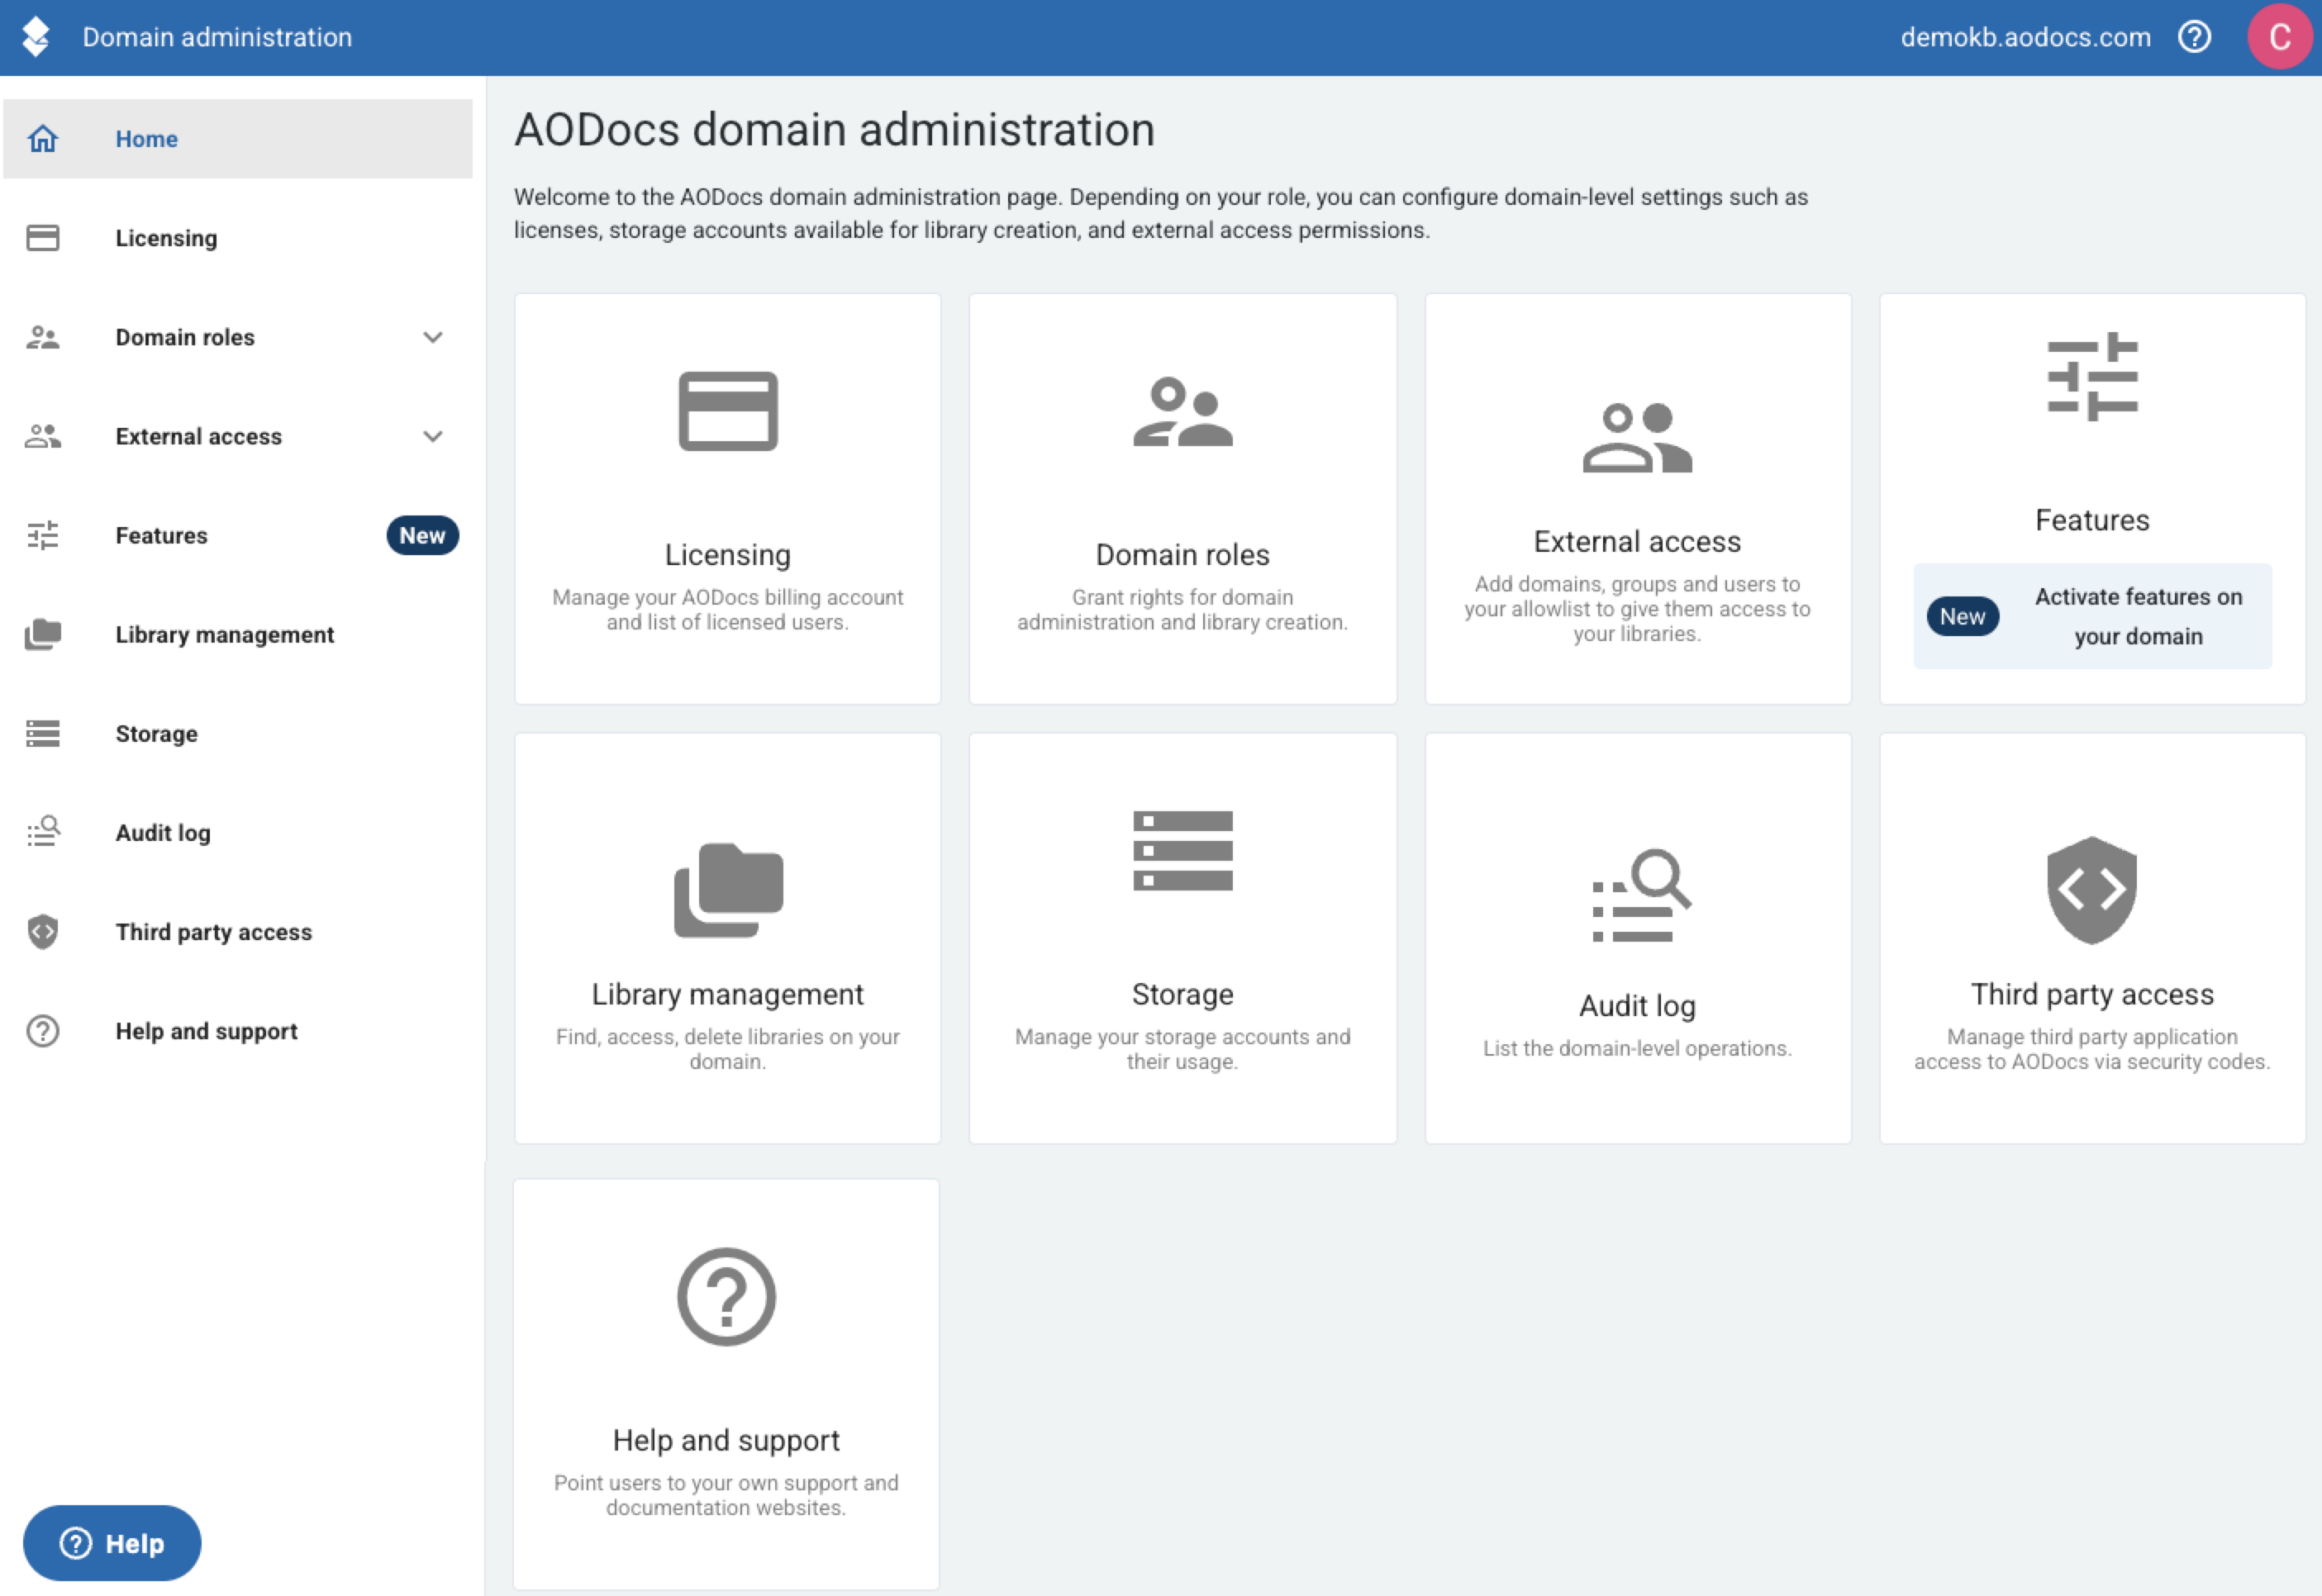Click the Help and support question icon in sidebar
Screen dimensions: 2322x1596
(x=43, y=1030)
